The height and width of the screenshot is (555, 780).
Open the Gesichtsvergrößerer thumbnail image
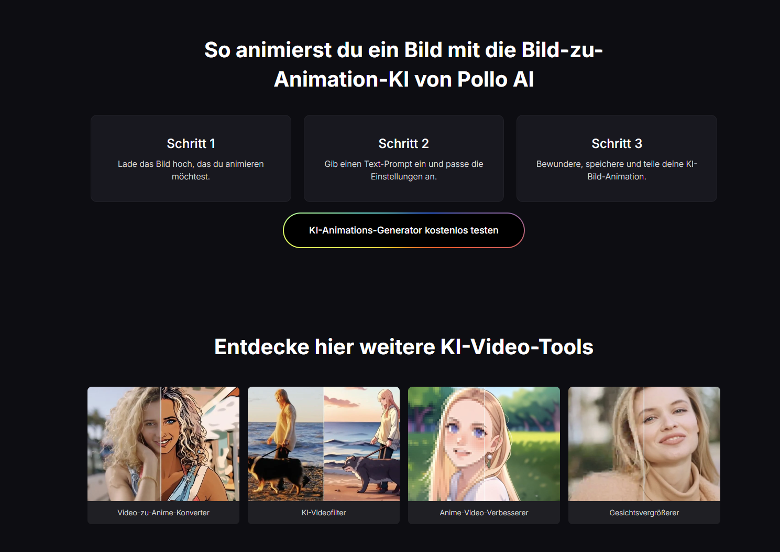coord(643,444)
